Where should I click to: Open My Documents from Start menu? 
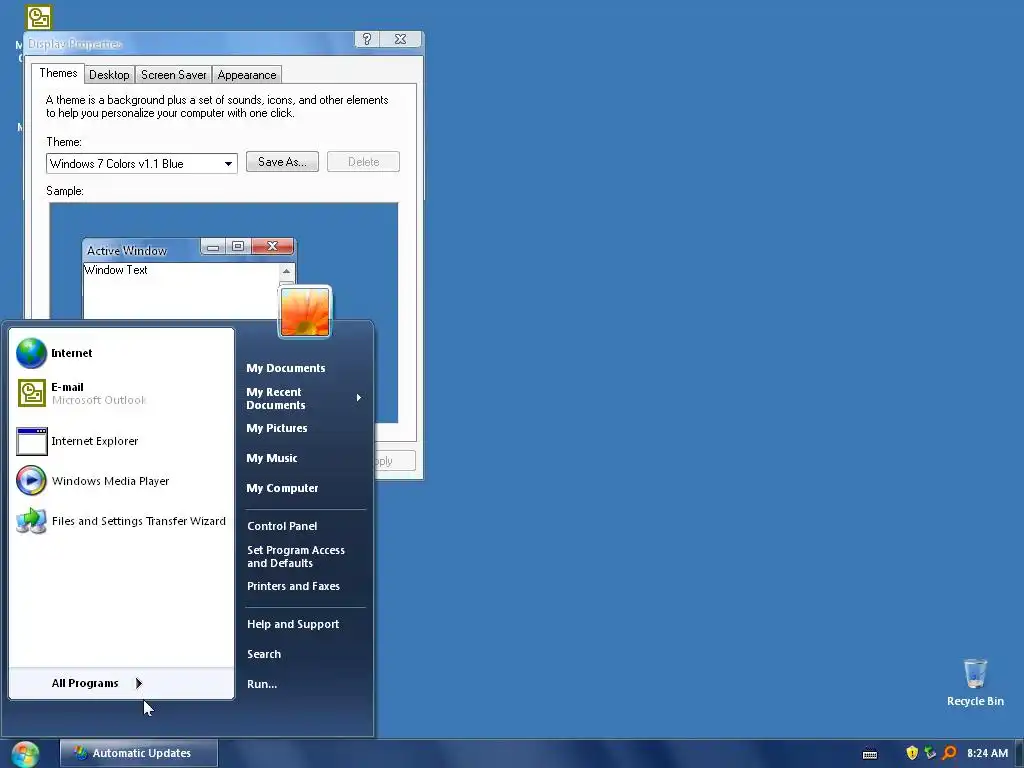285,368
